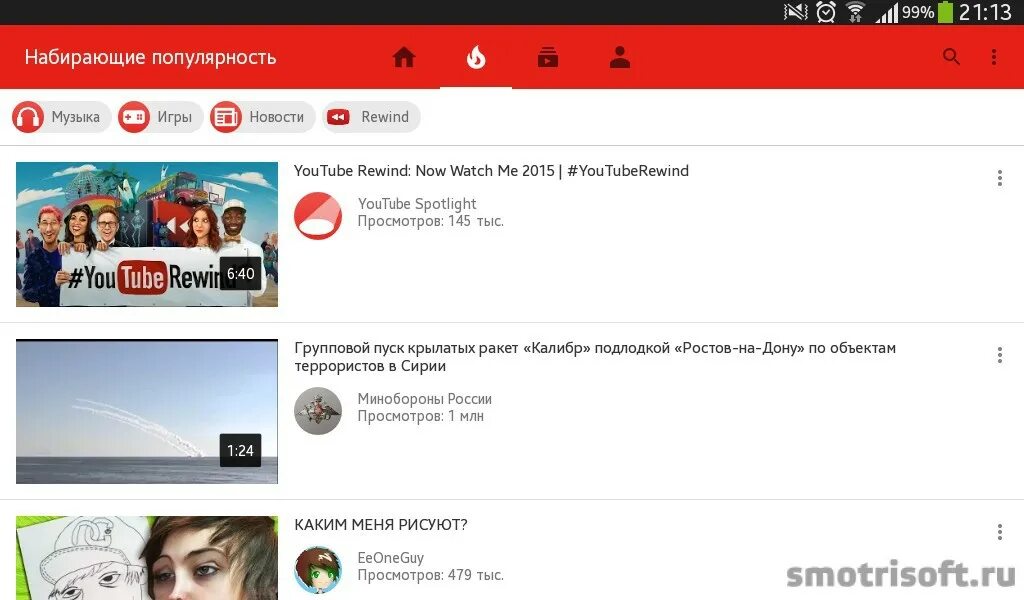Viewport: 1024px width, 600px height.
Task: Open the YouTube Rewind video thumbnail
Action: 147,234
